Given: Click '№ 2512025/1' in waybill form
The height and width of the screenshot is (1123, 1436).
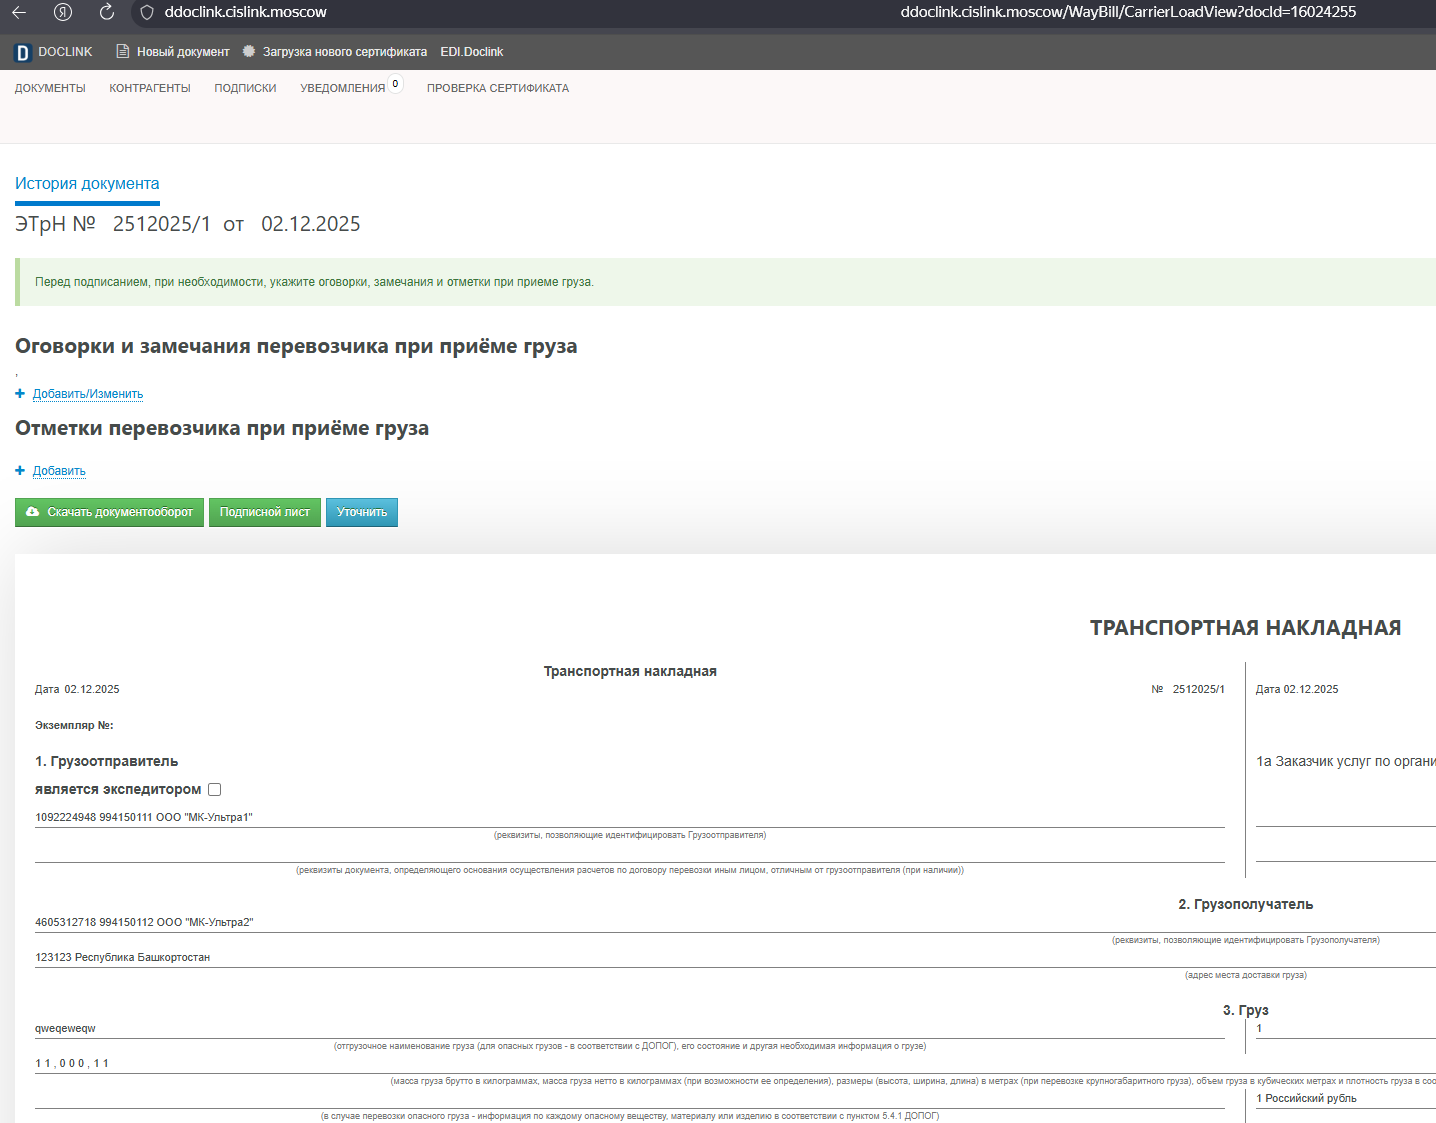Looking at the screenshot, I should pyautogui.click(x=1188, y=689).
